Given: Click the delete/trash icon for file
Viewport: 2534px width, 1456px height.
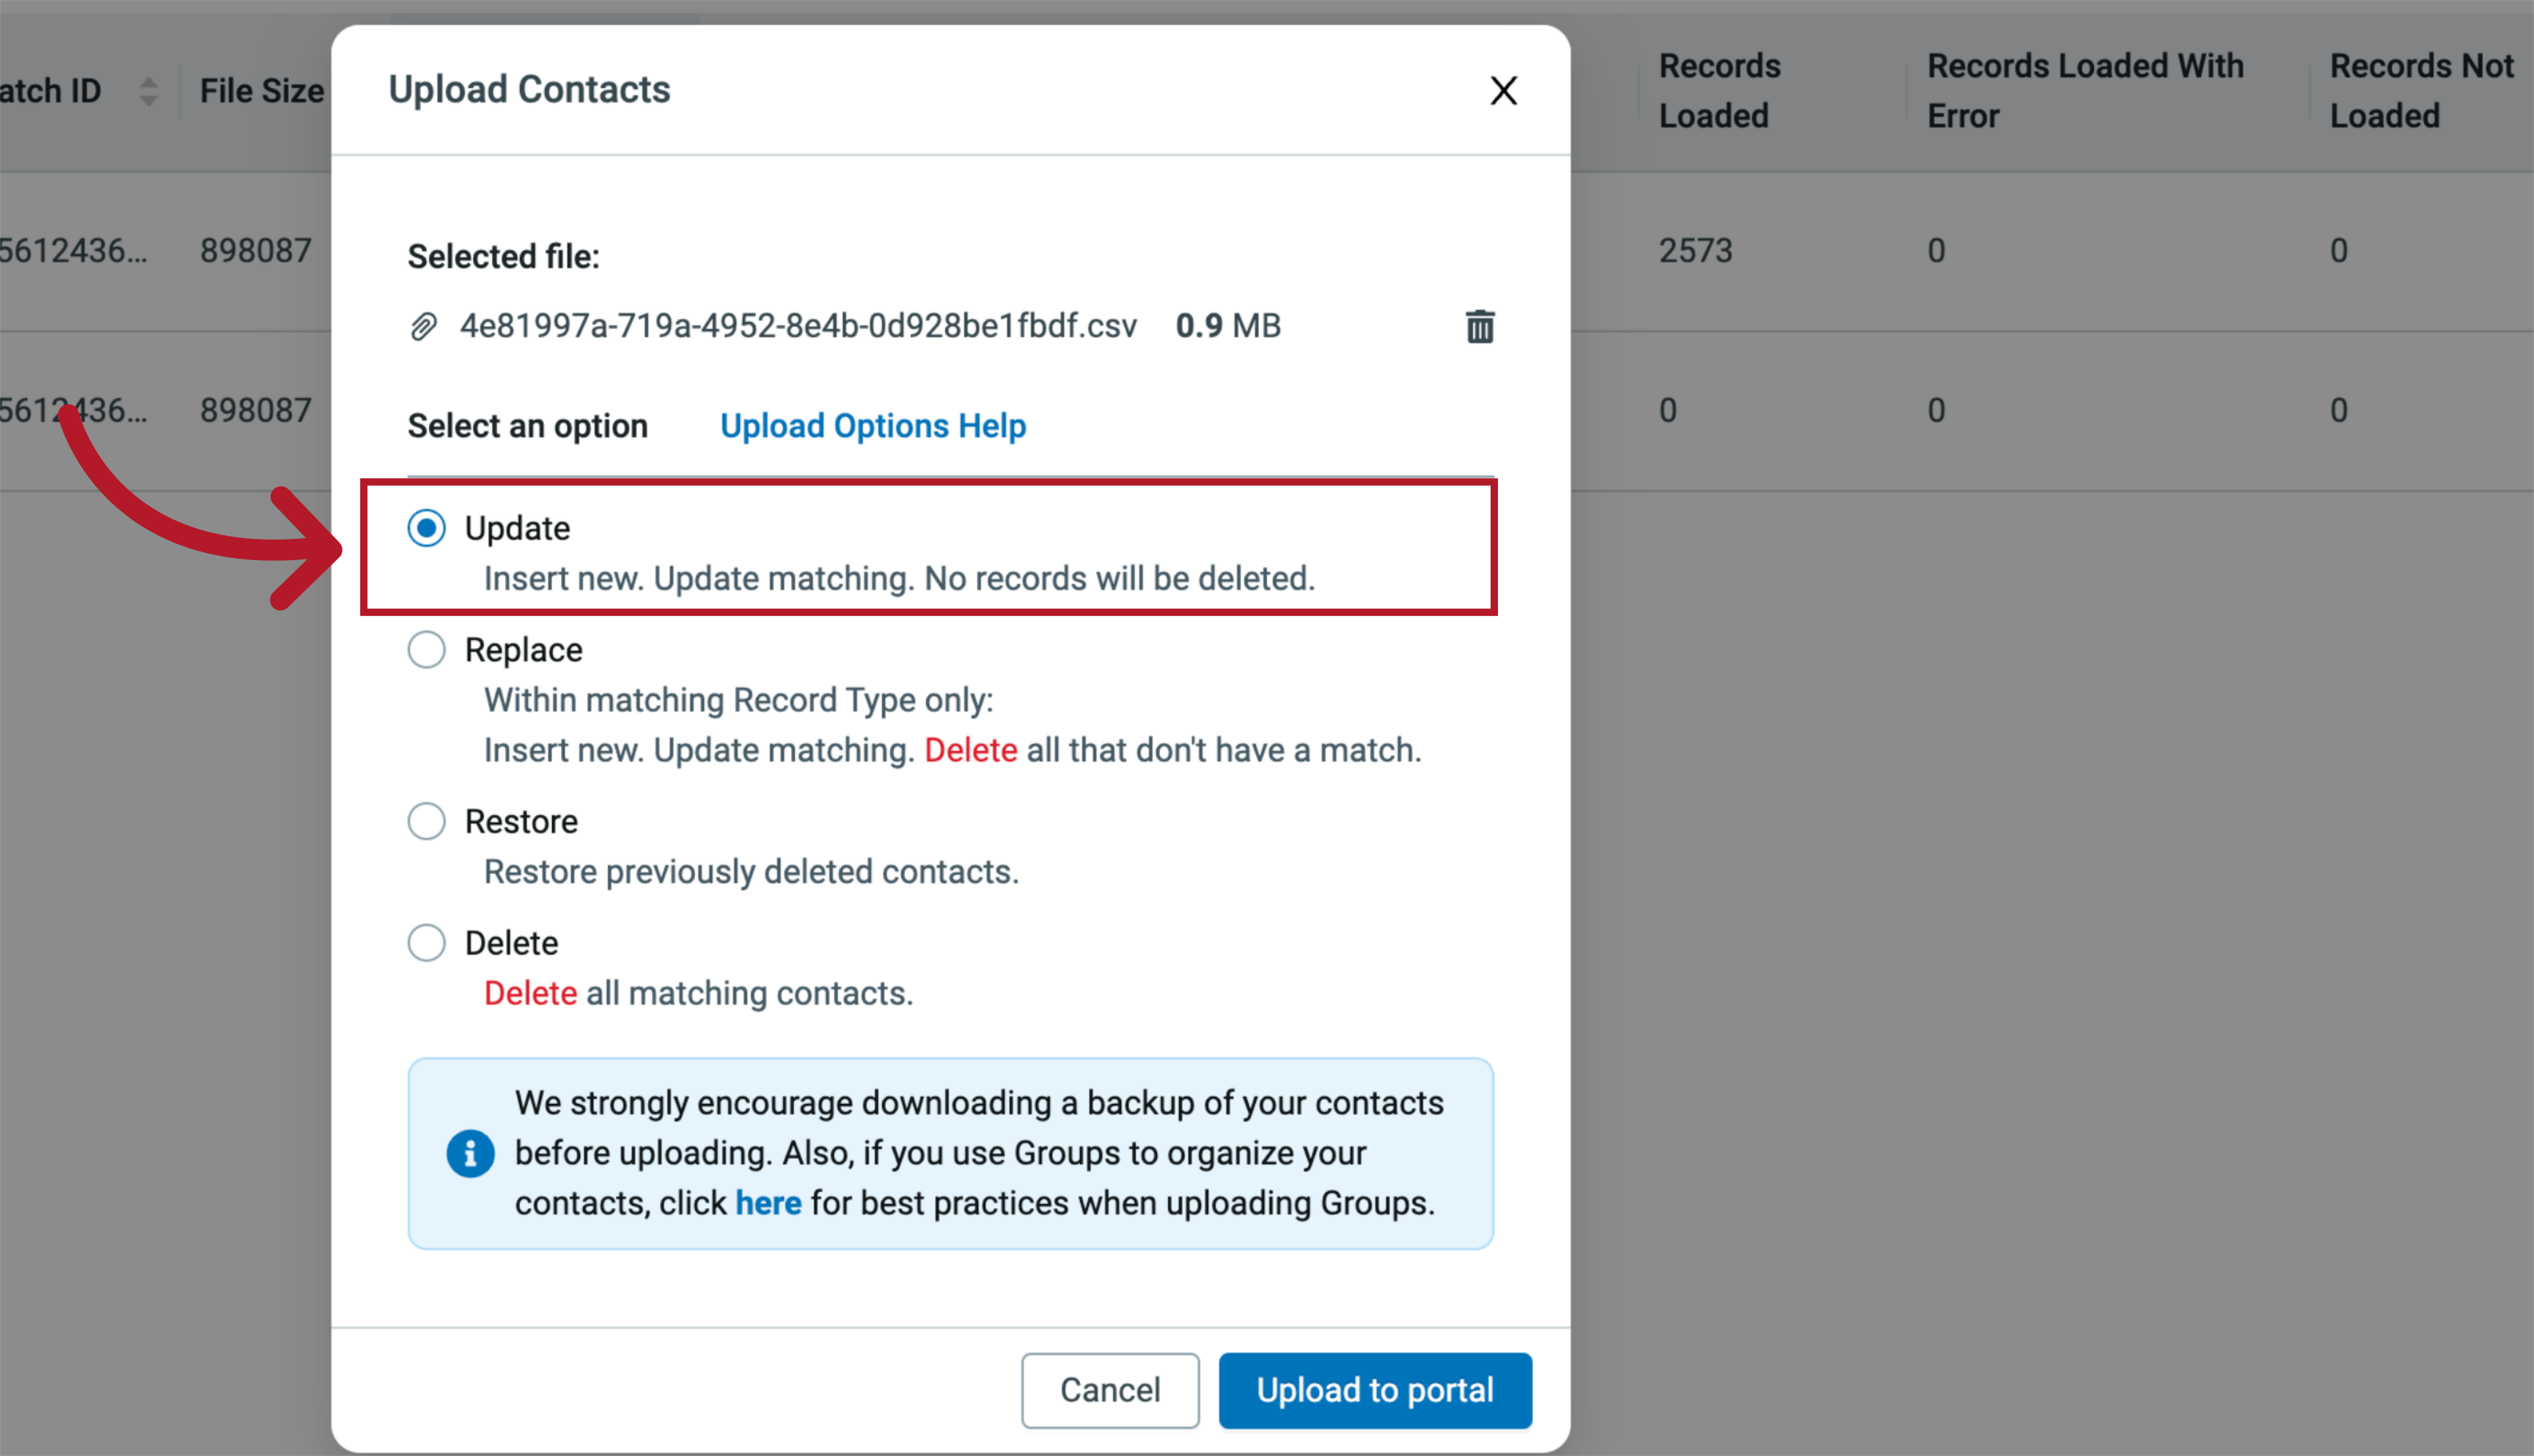Looking at the screenshot, I should [x=1480, y=326].
